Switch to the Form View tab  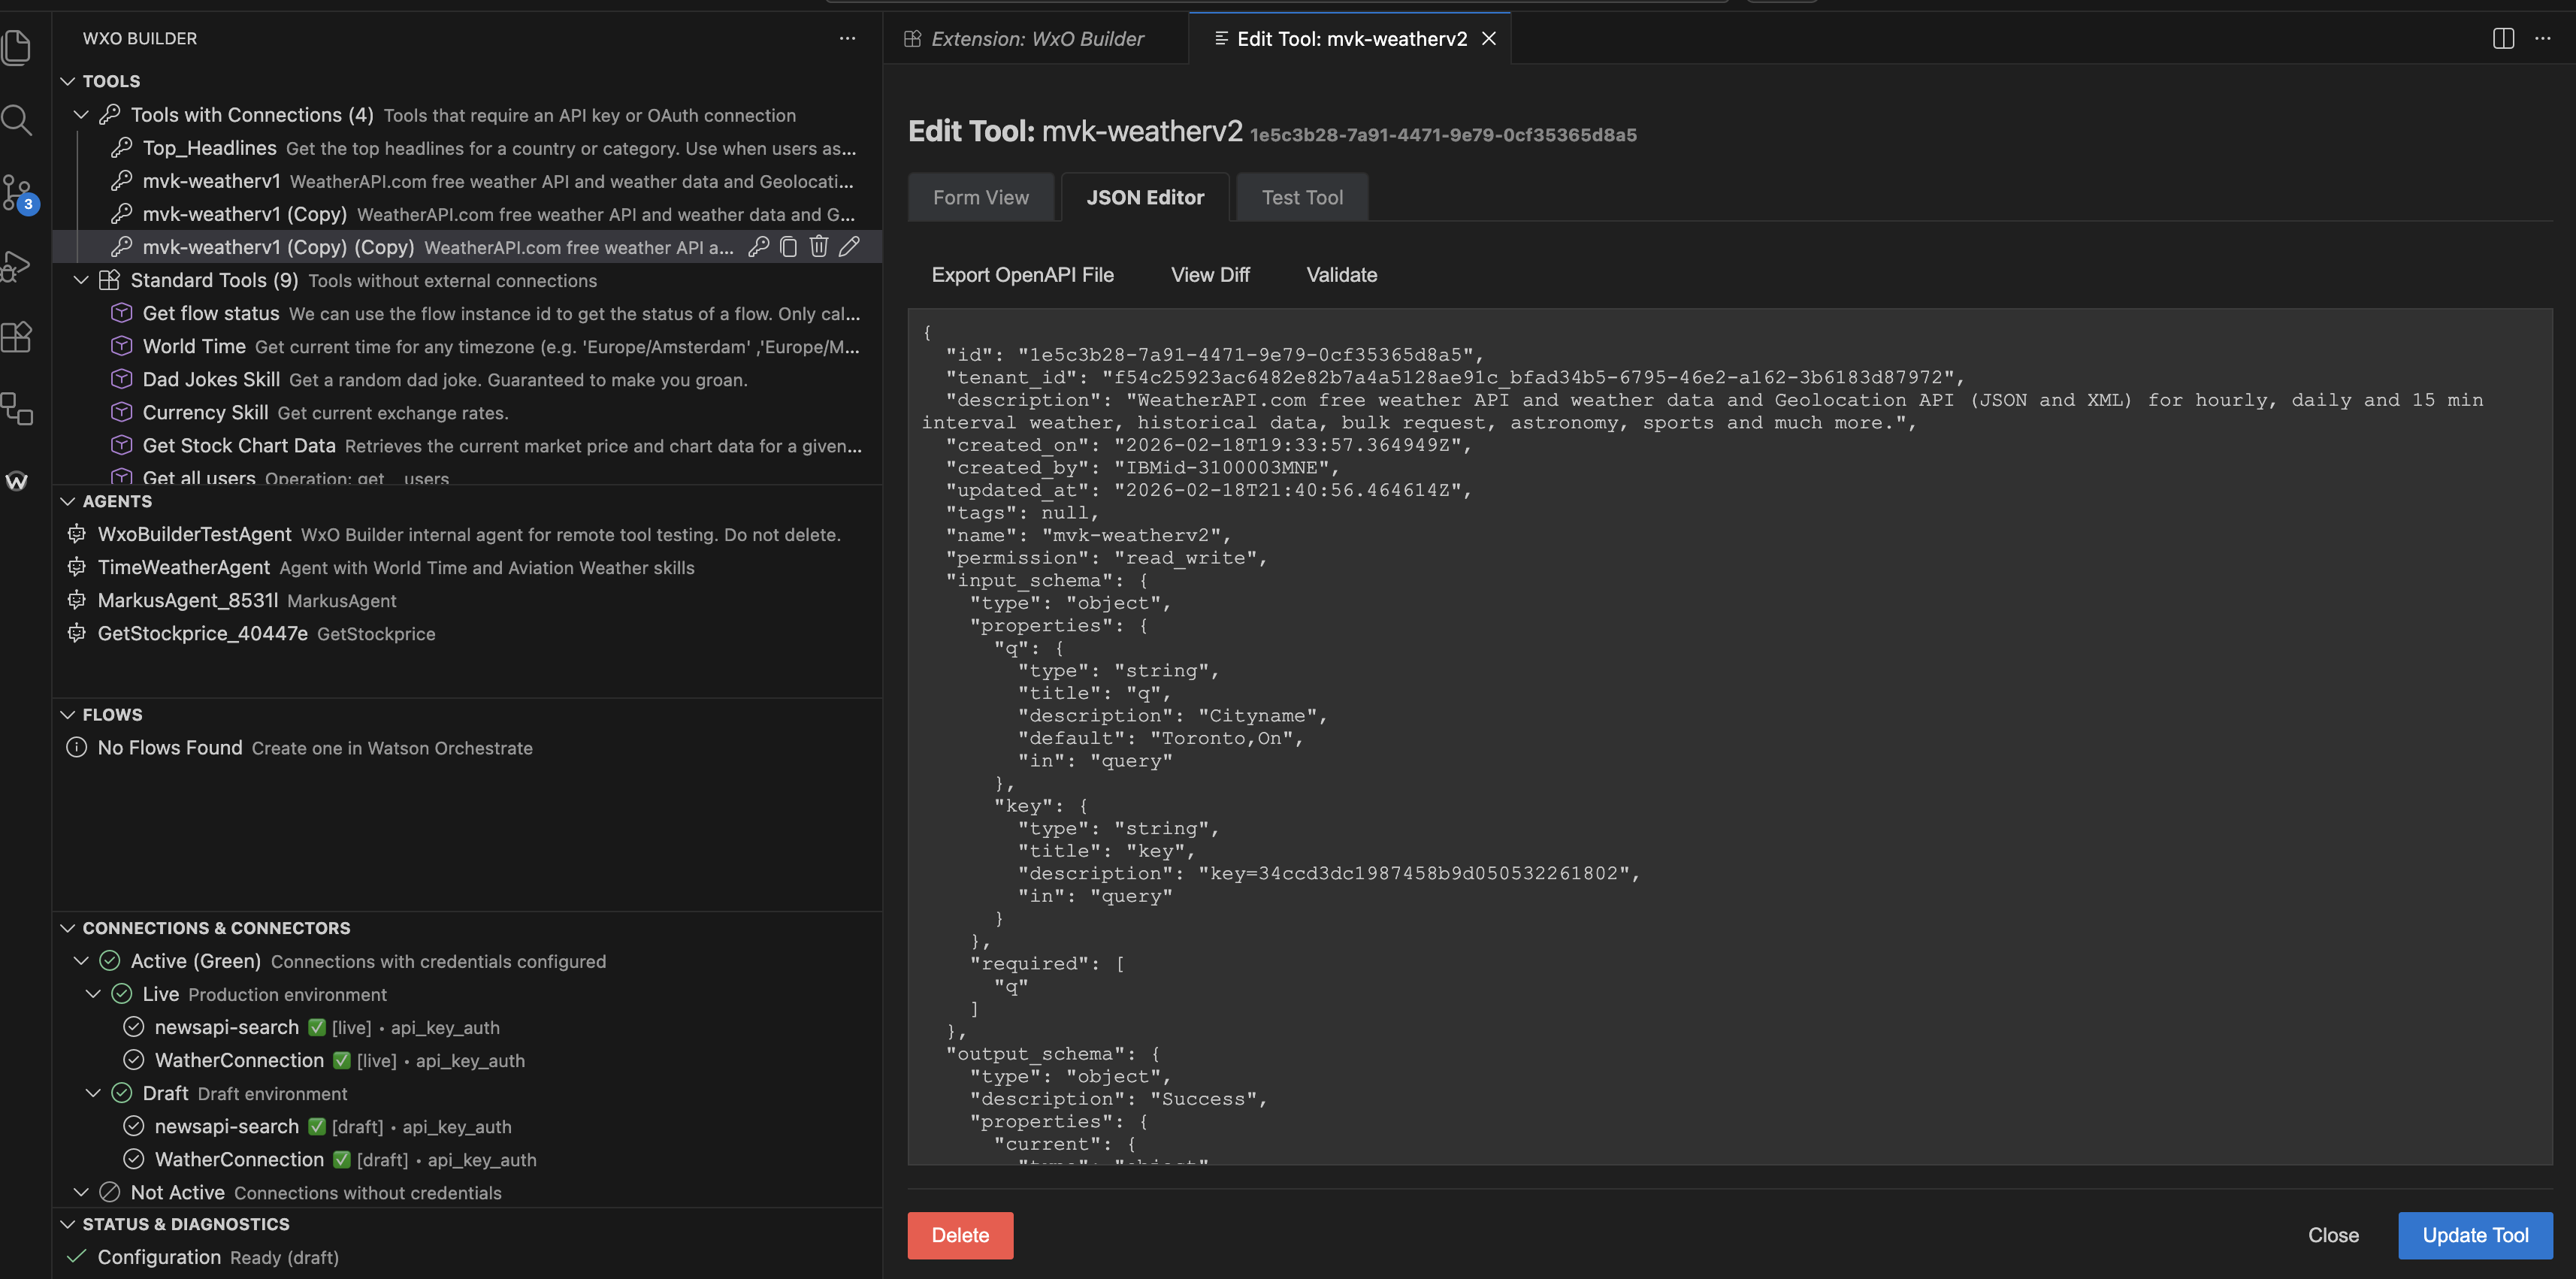981,197
